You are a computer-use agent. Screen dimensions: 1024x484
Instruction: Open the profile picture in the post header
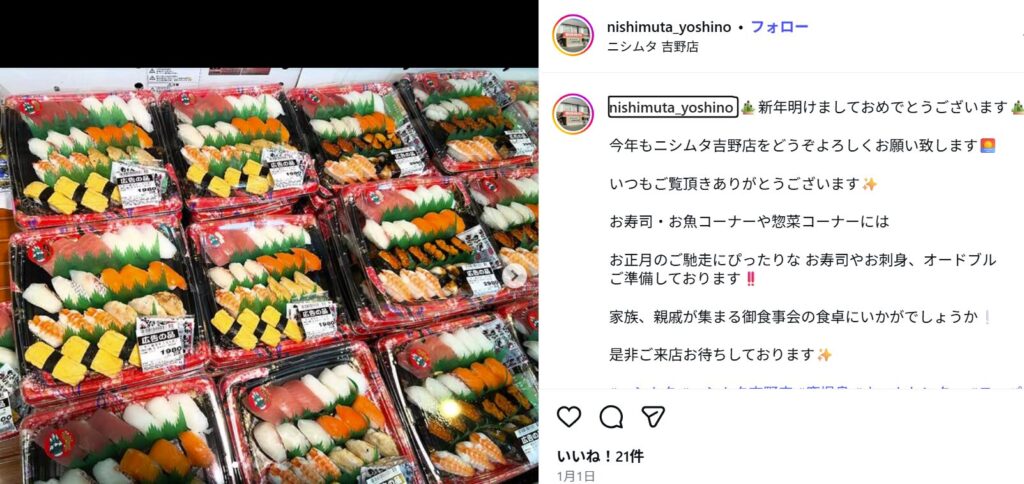point(573,35)
